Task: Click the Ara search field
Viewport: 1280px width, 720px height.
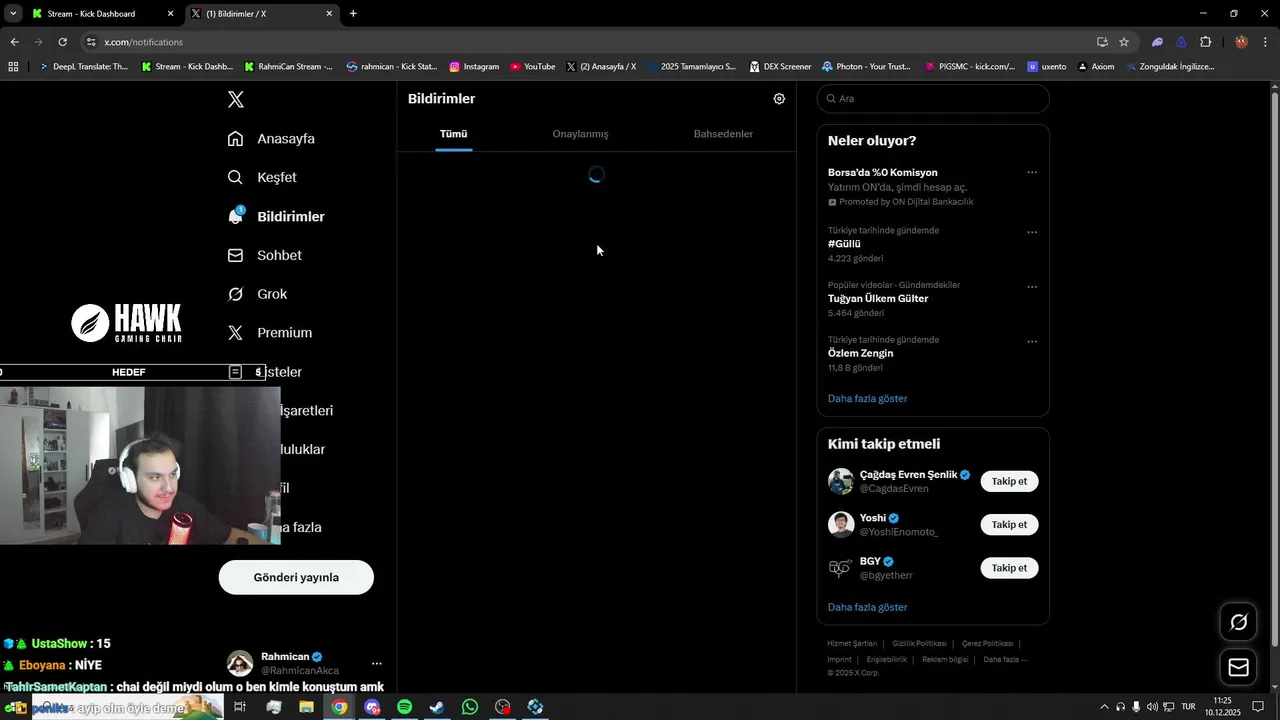Action: pos(933,99)
